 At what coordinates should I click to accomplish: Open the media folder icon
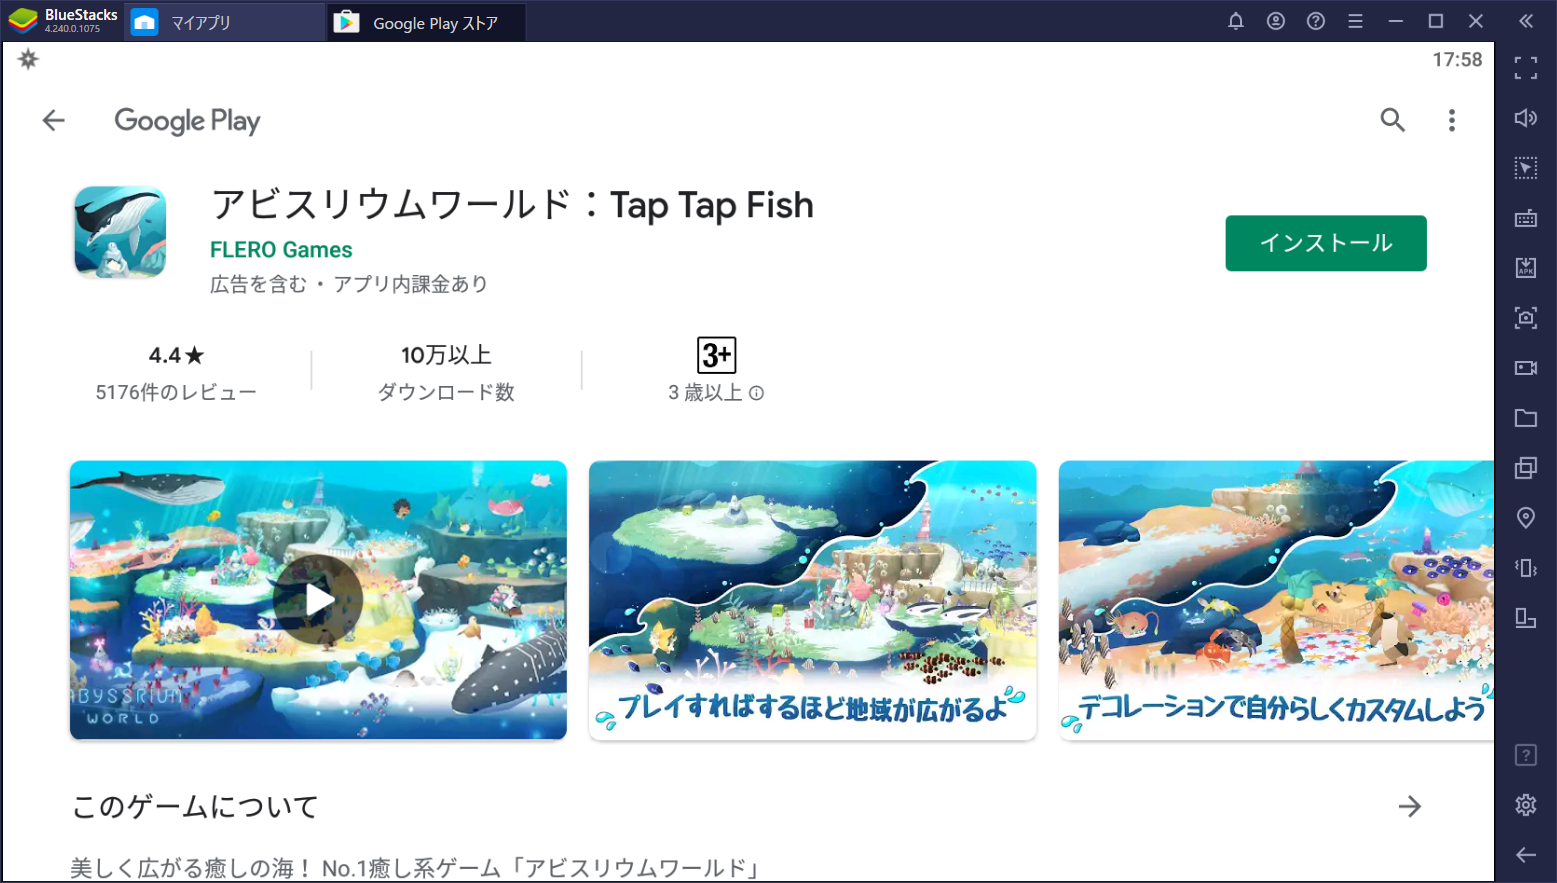(1526, 418)
